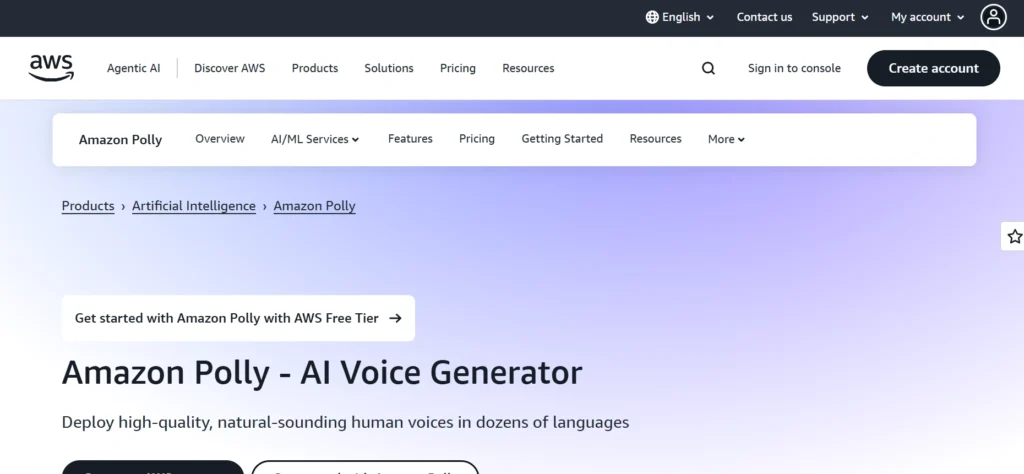Click the Create account button

click(x=933, y=69)
